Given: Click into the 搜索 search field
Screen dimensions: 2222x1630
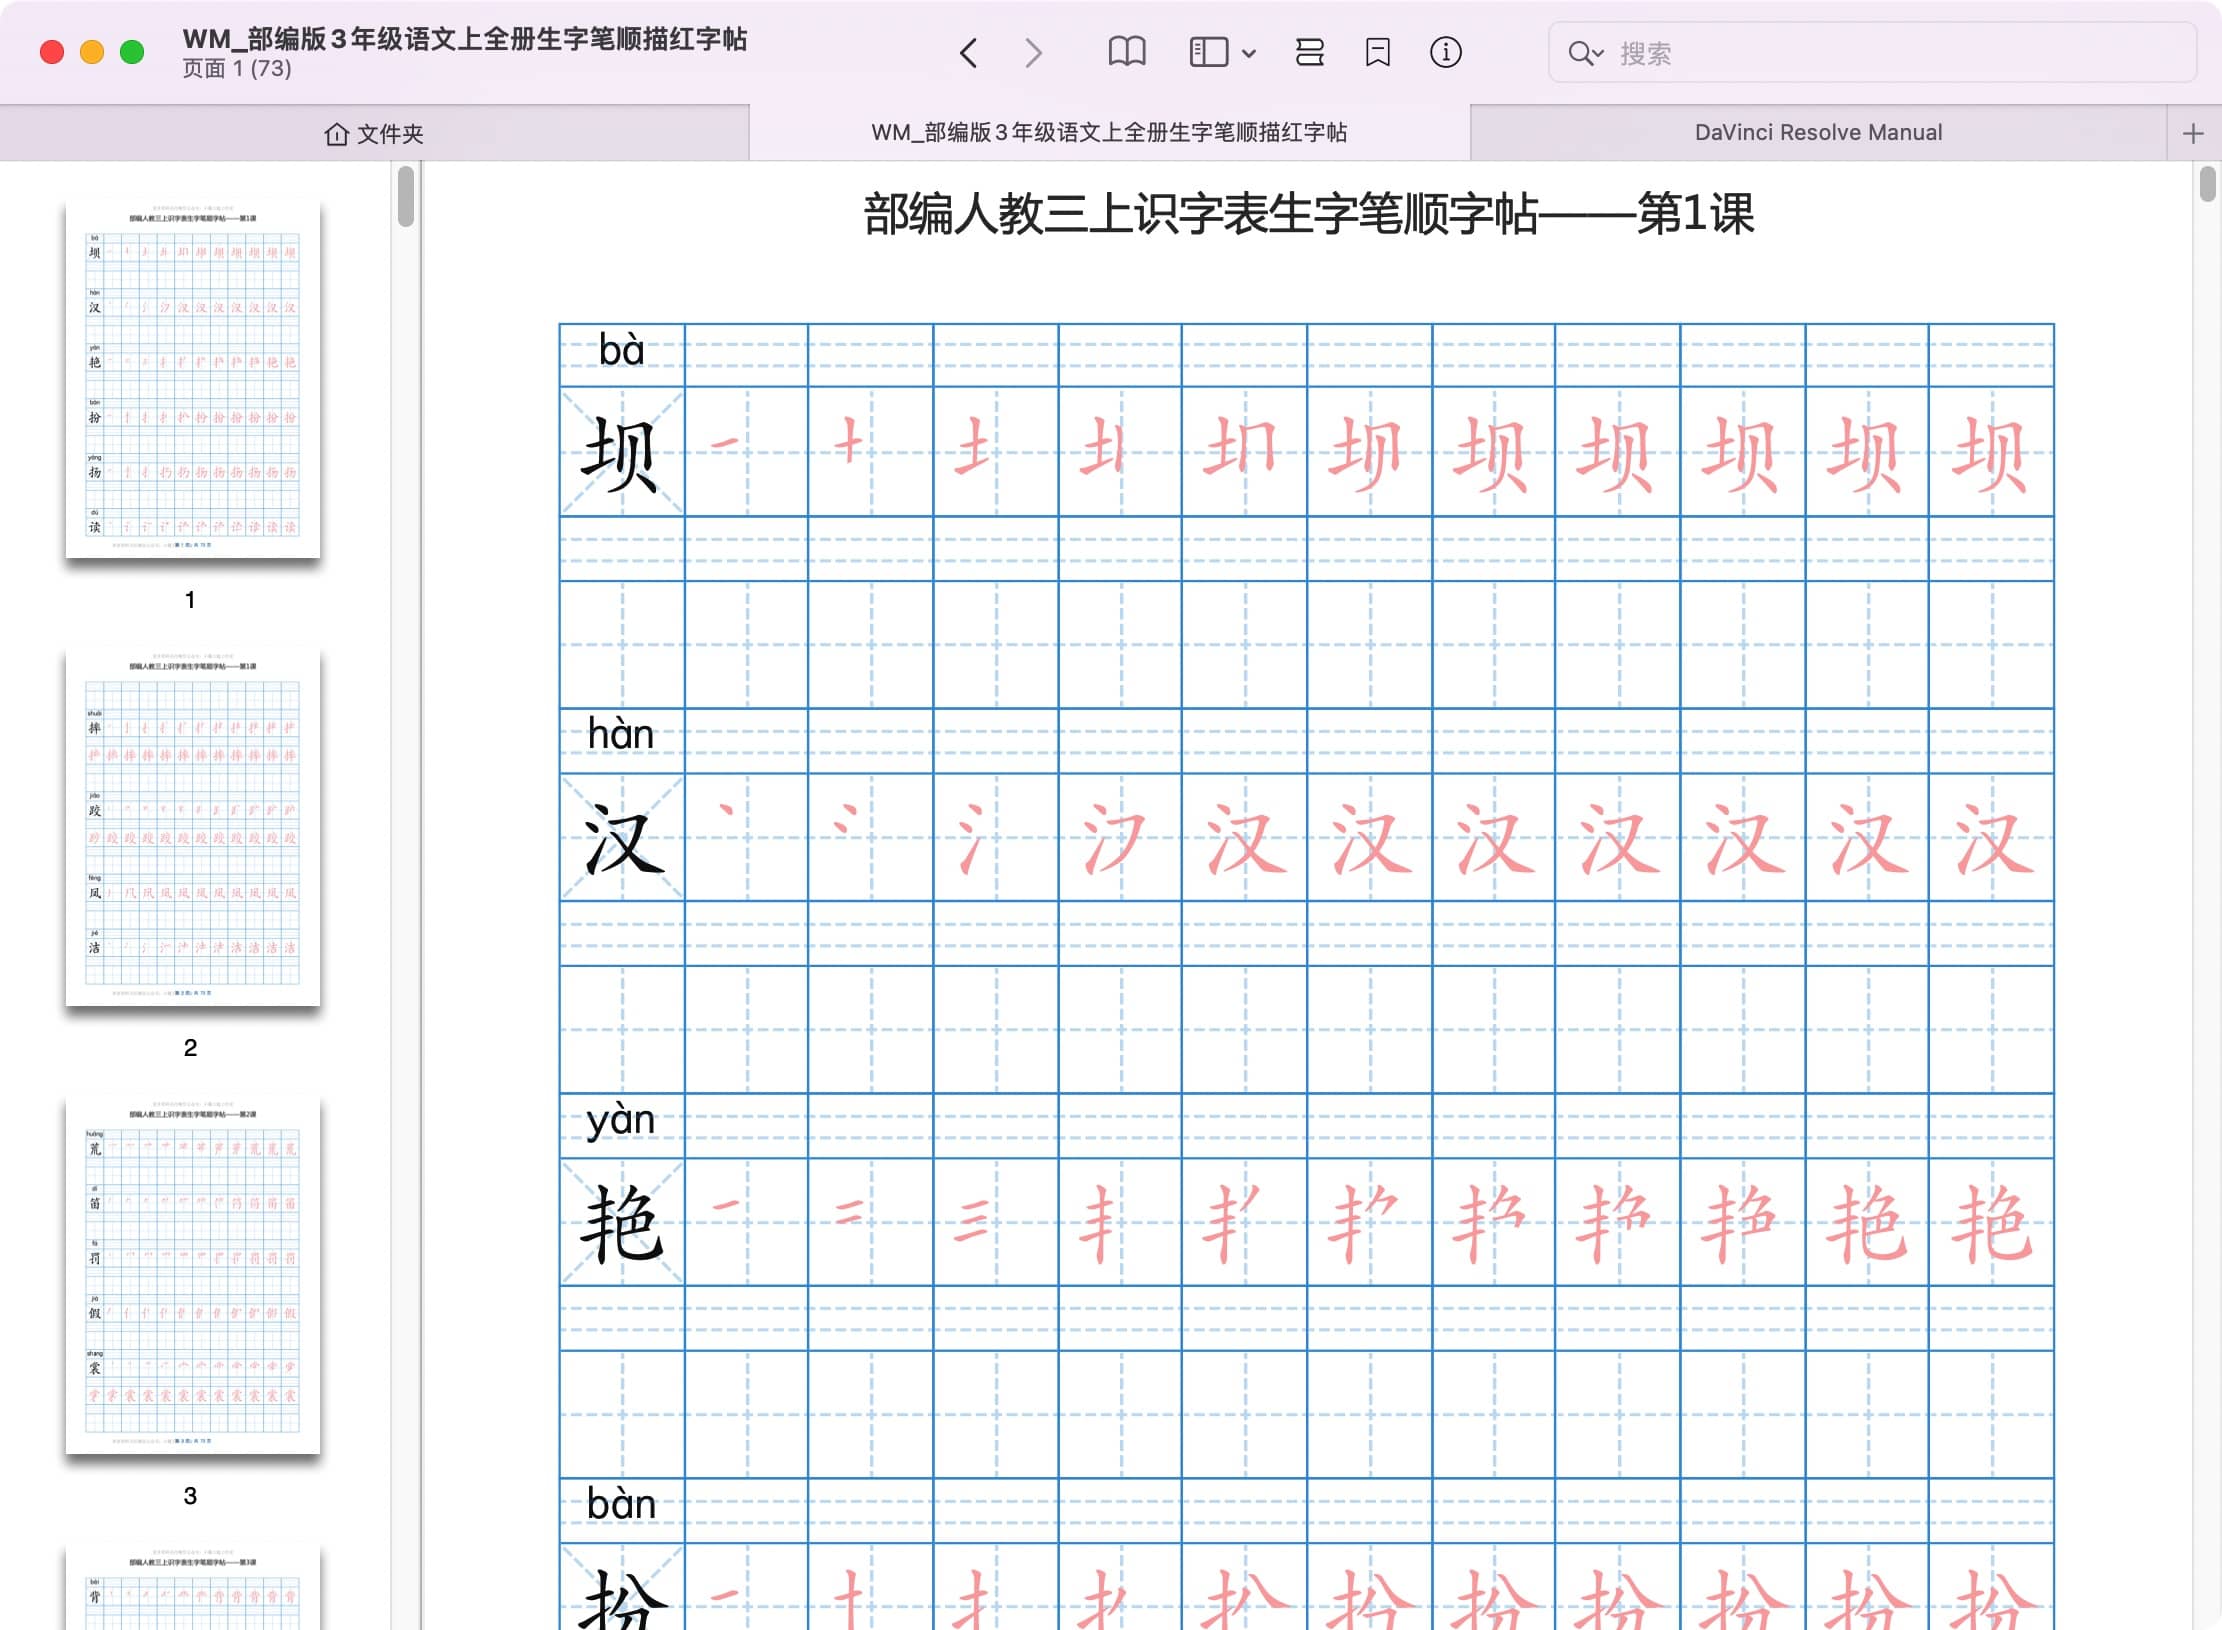Looking at the screenshot, I should click(1872, 53).
